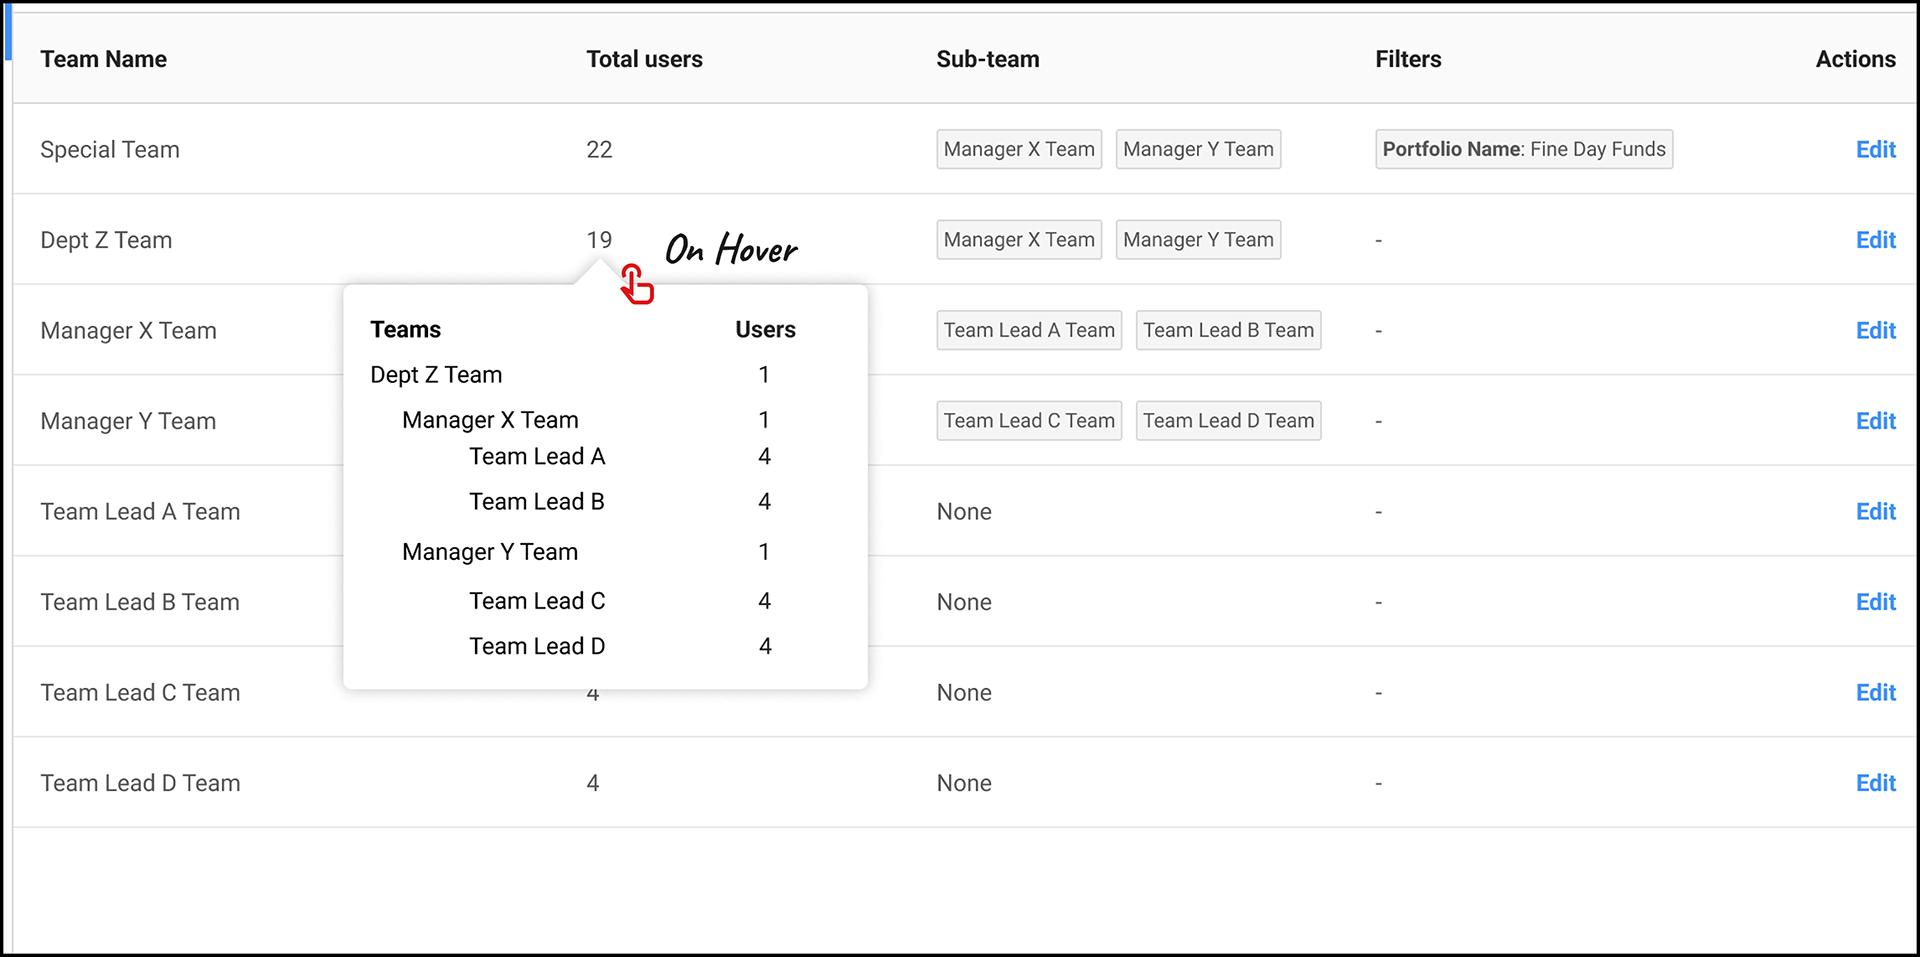Sort by the Total users column header
This screenshot has height=957, width=1920.
644,59
